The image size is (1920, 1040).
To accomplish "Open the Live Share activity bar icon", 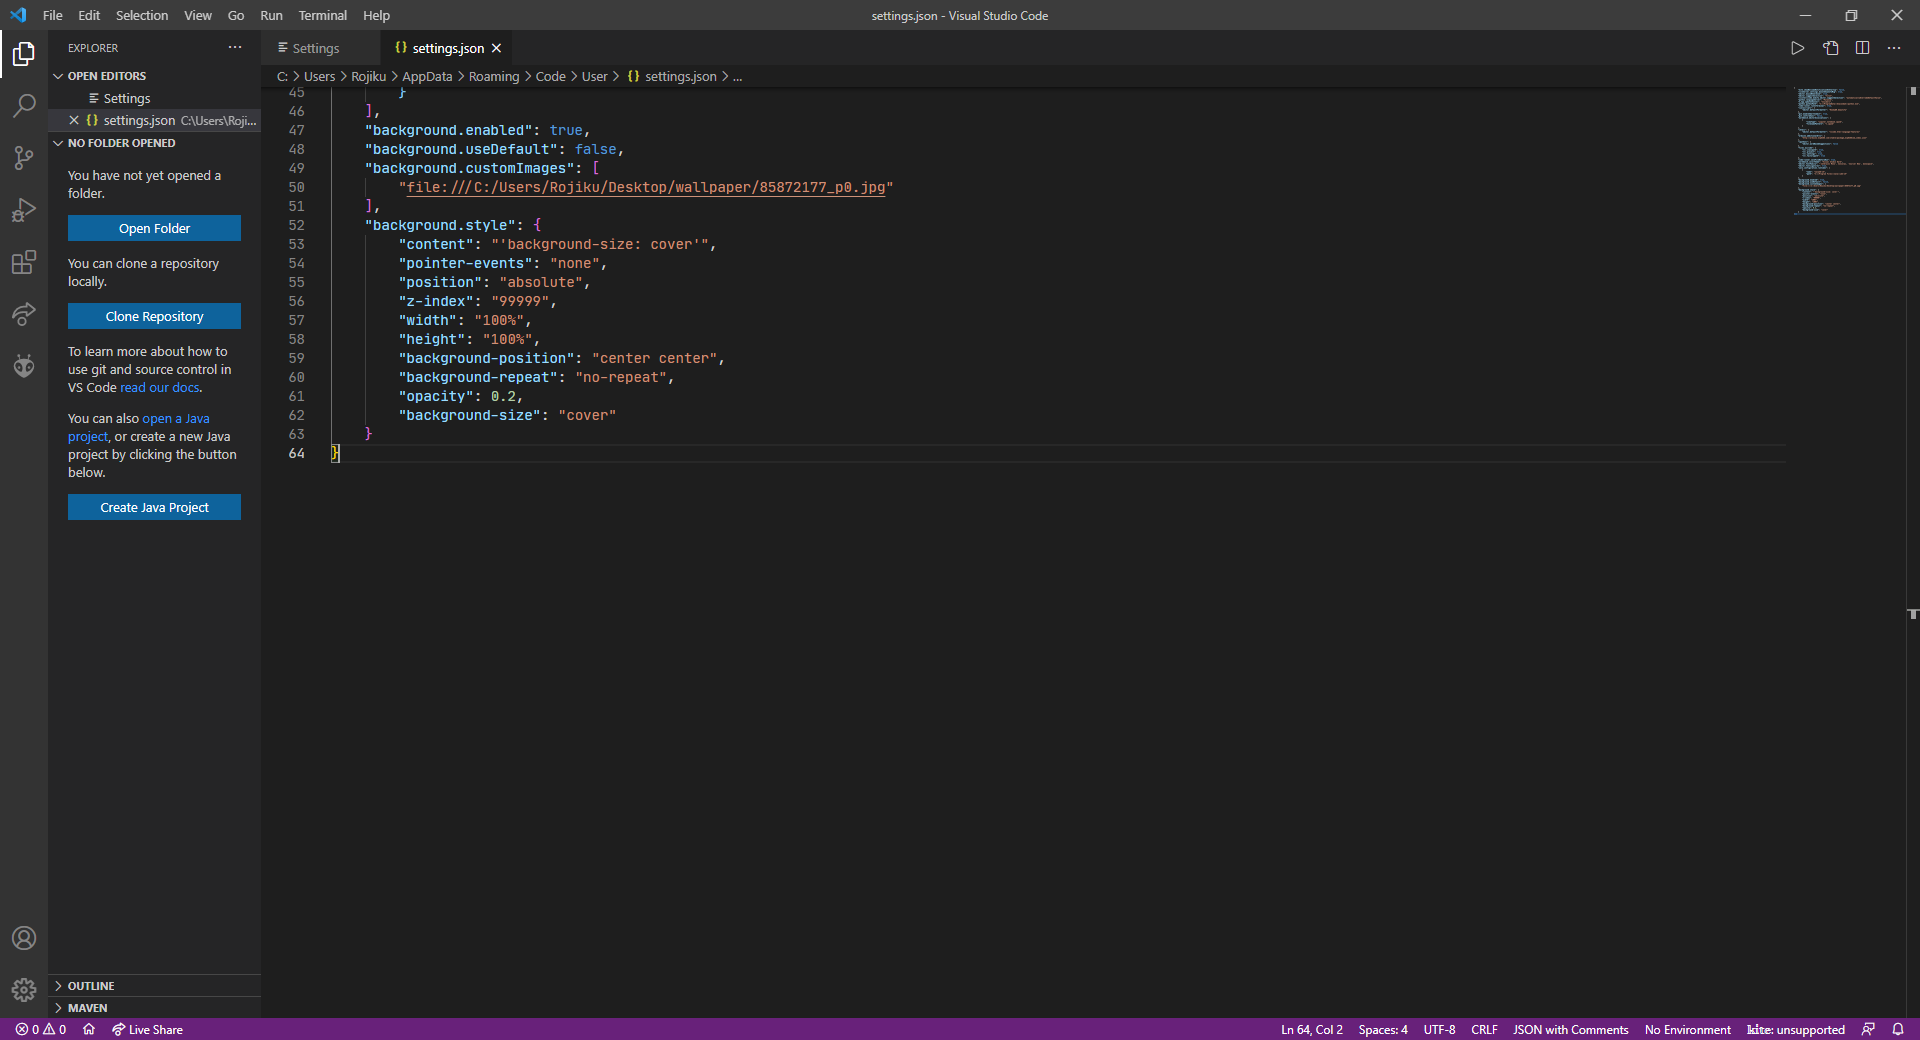I will 24,314.
